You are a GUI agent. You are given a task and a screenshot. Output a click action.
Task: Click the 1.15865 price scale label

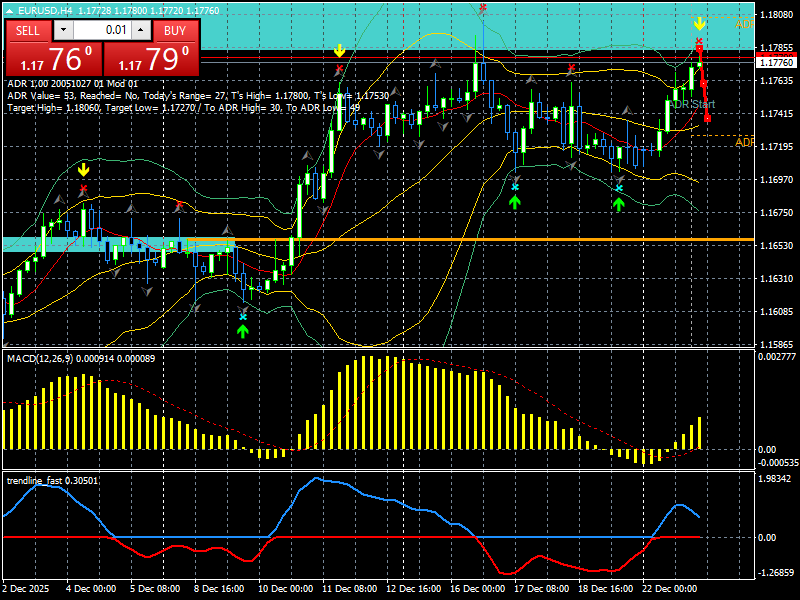[x=777, y=344]
